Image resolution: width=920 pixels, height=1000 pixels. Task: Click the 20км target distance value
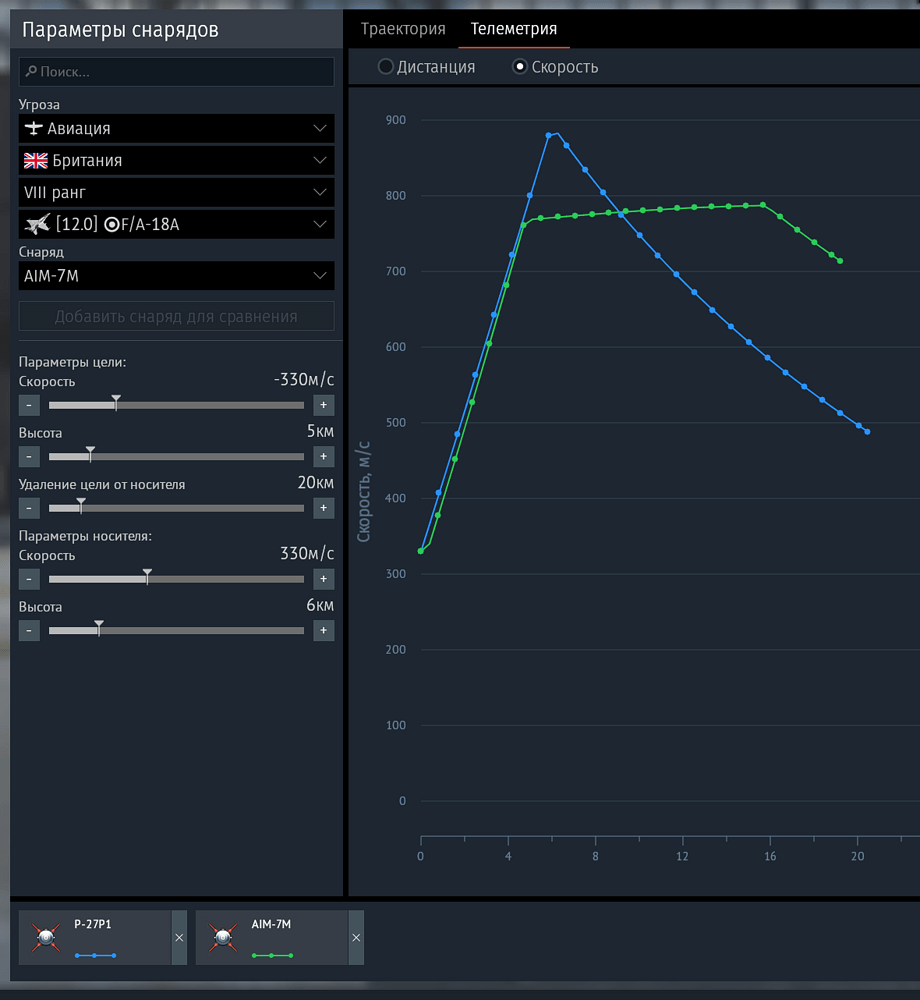tap(316, 483)
